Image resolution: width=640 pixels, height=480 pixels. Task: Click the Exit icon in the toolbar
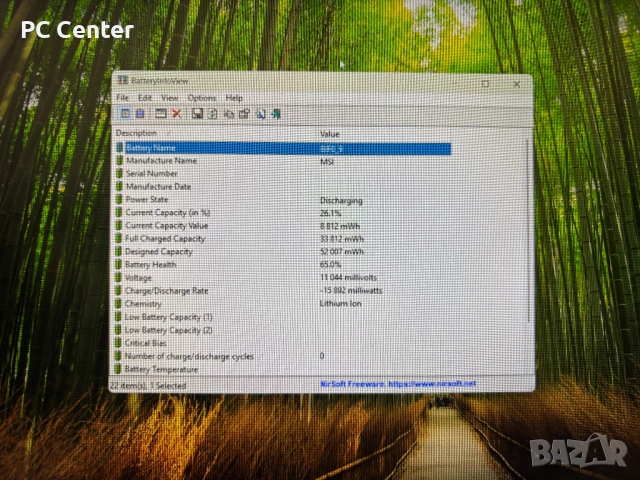pyautogui.click(x=275, y=113)
